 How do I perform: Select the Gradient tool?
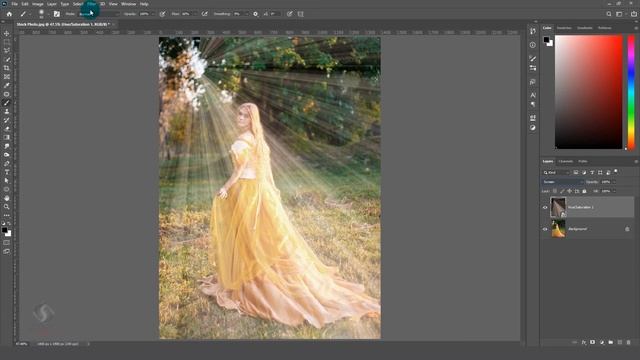pos(7,137)
